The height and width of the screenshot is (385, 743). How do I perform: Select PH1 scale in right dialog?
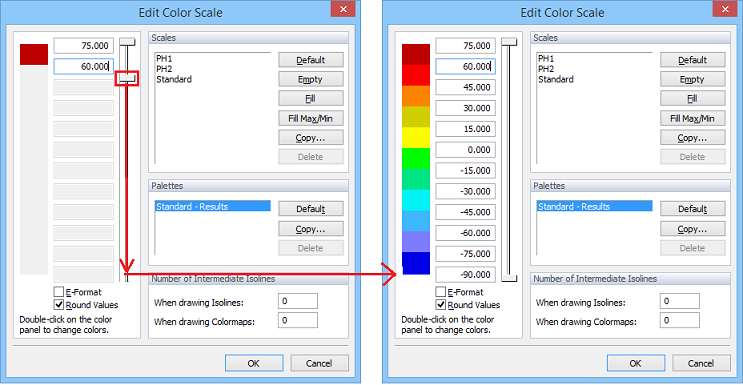[x=545, y=58]
